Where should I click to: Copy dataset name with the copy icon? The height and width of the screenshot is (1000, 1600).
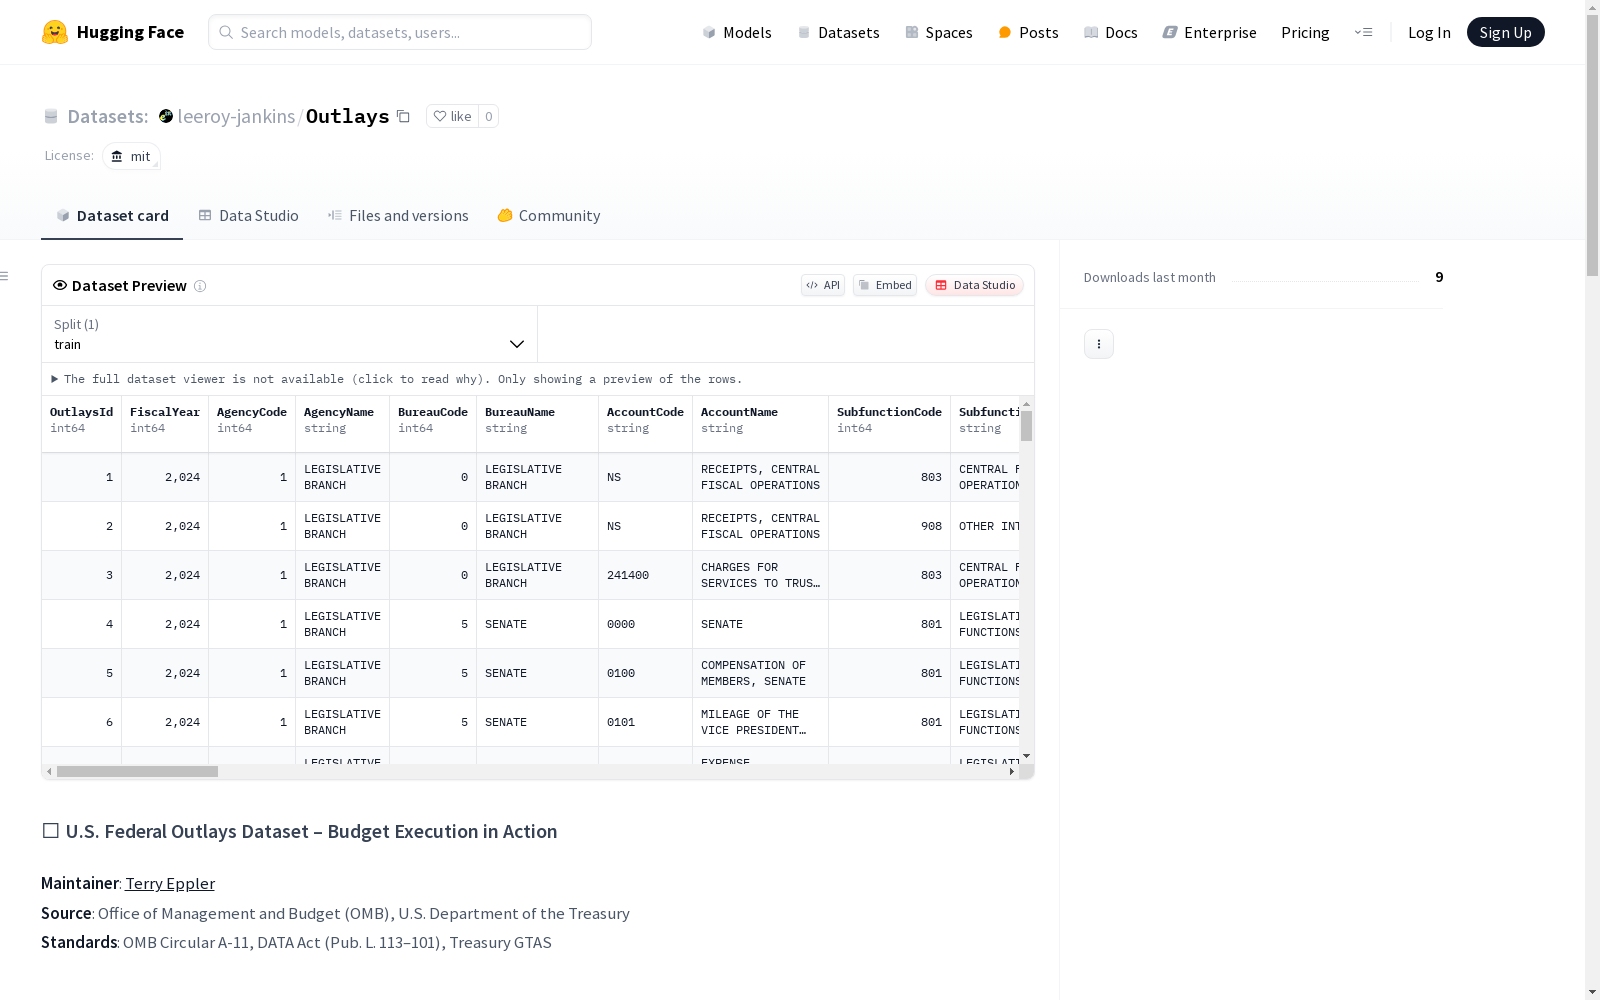pyautogui.click(x=403, y=116)
